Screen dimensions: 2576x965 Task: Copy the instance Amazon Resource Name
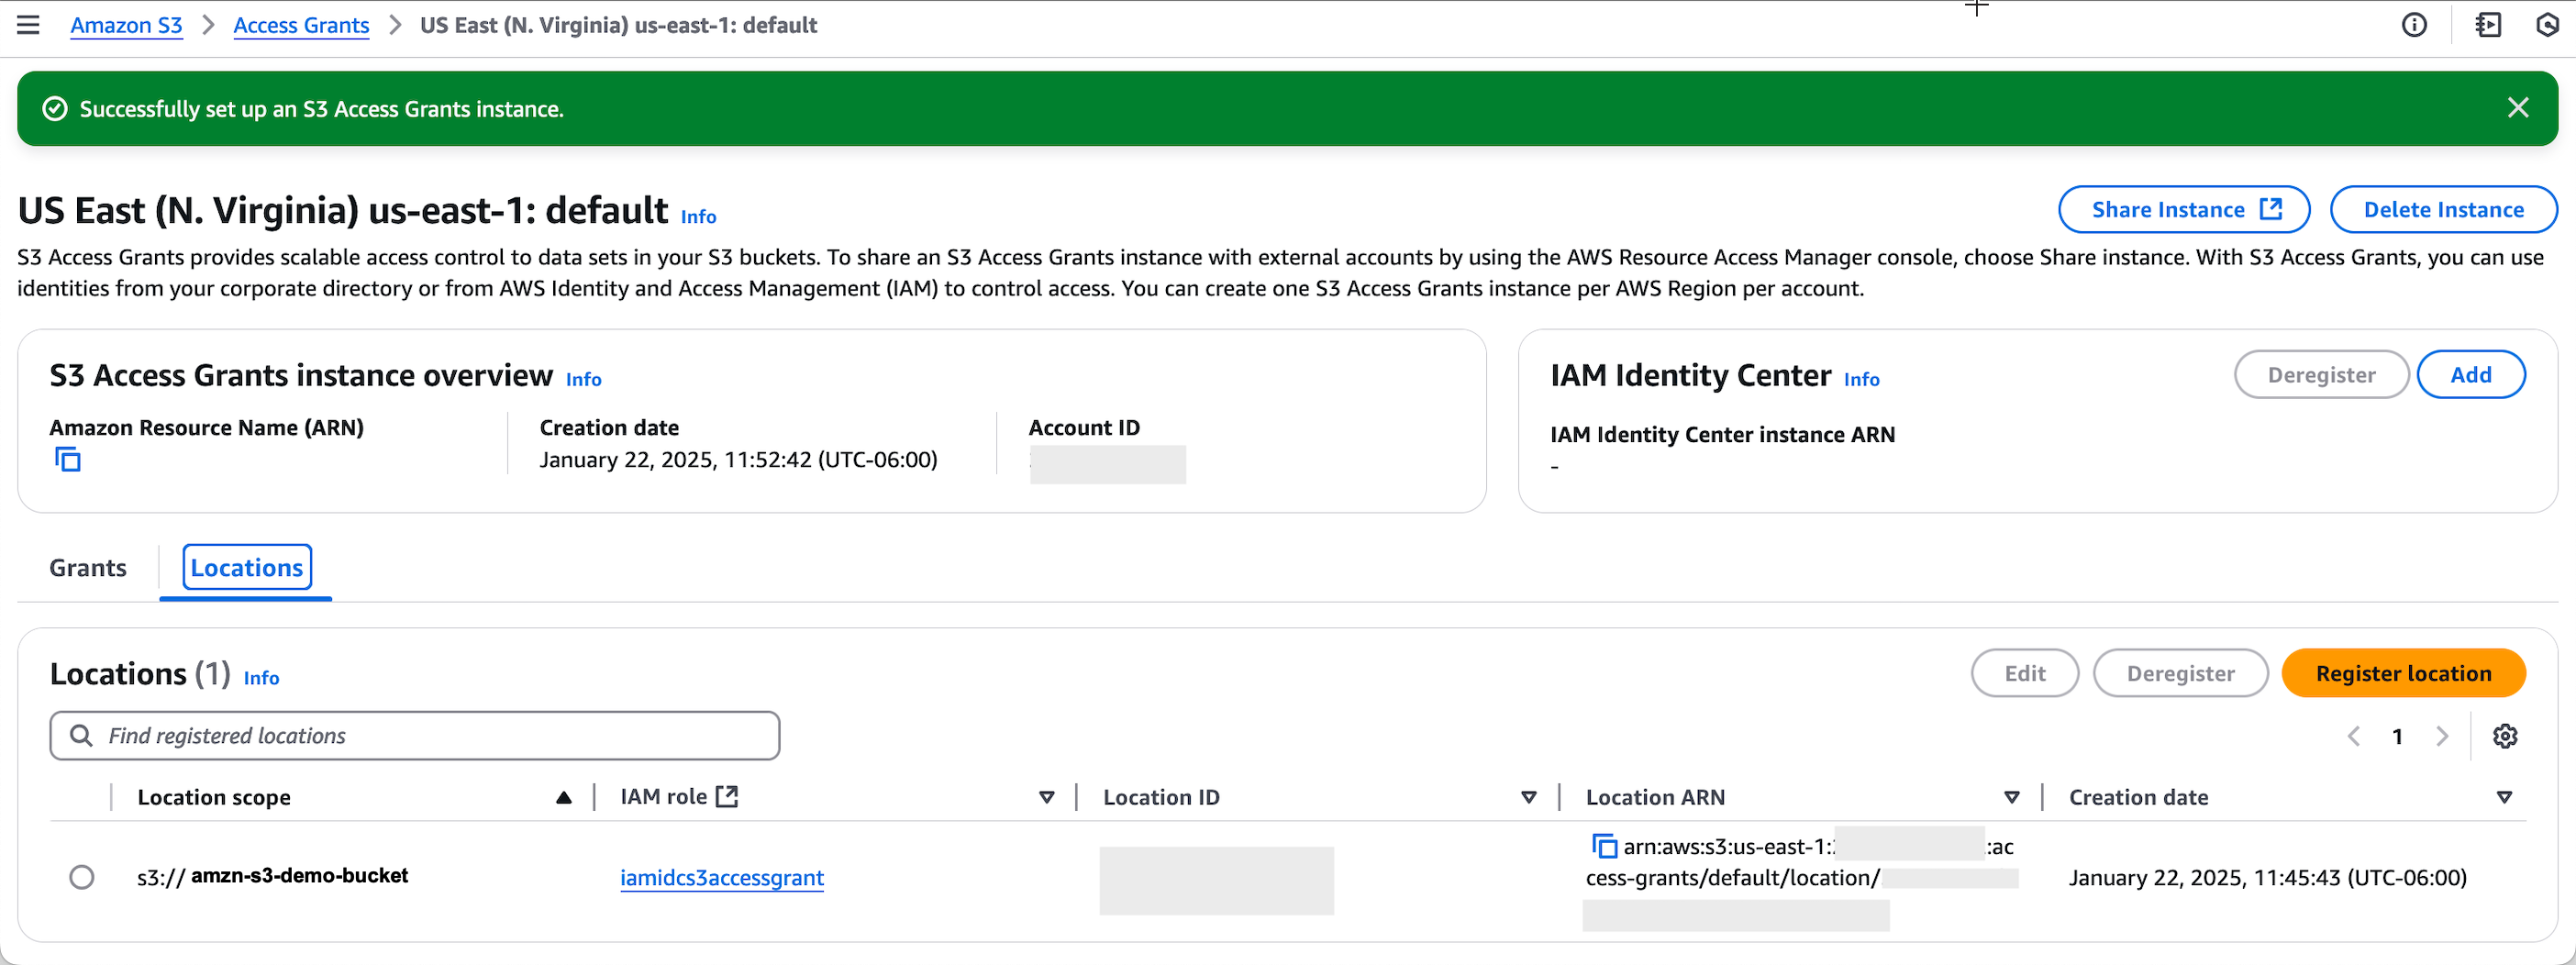(68, 460)
